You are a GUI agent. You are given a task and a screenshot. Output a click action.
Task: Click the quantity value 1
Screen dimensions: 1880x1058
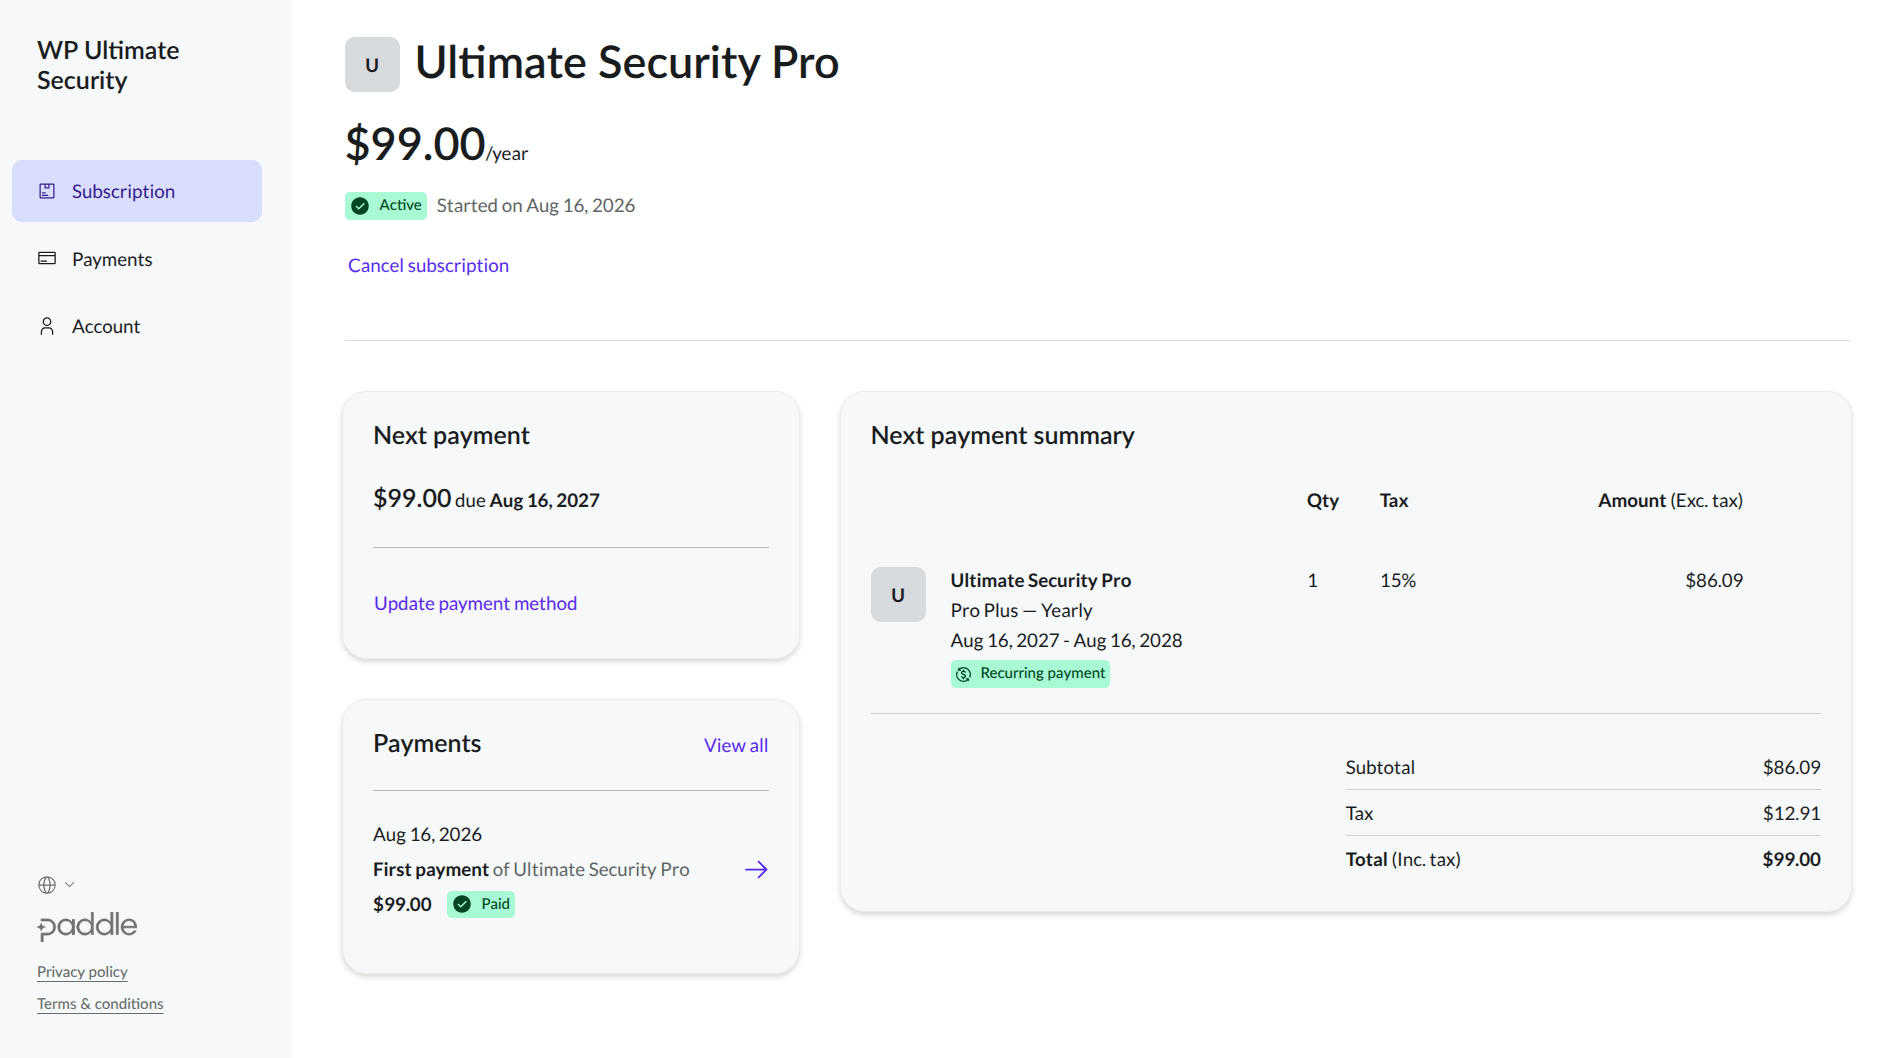pos(1312,580)
